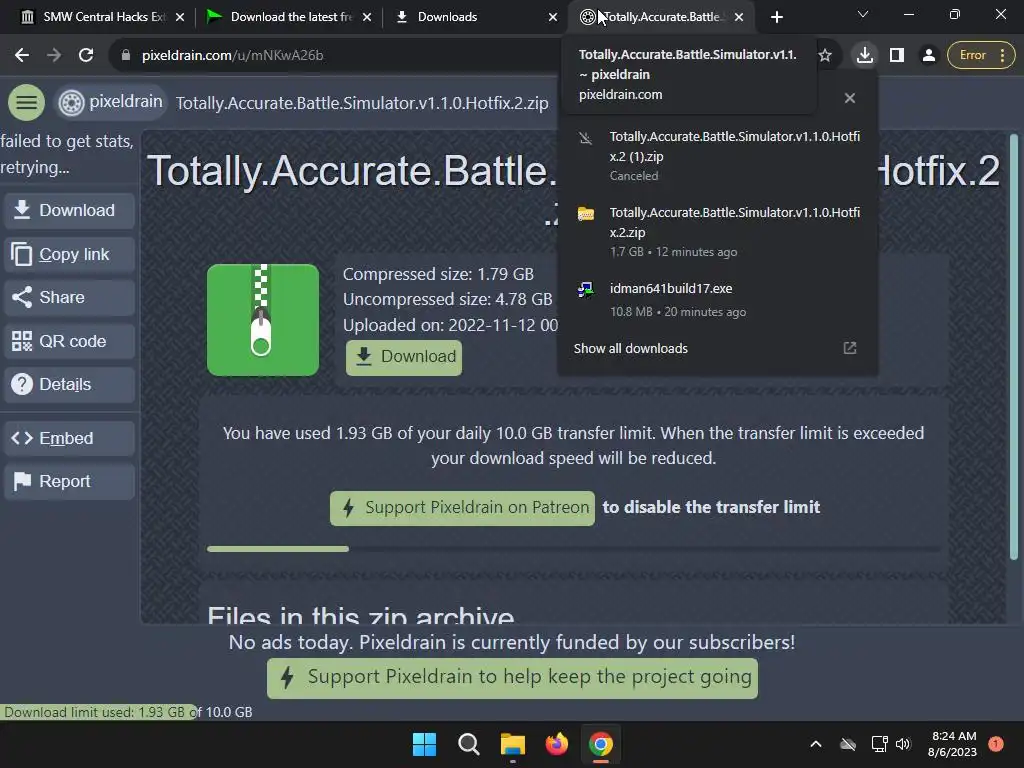The width and height of the screenshot is (1024, 768).
Task: Click Download limit used status bar
Action: tap(127, 712)
